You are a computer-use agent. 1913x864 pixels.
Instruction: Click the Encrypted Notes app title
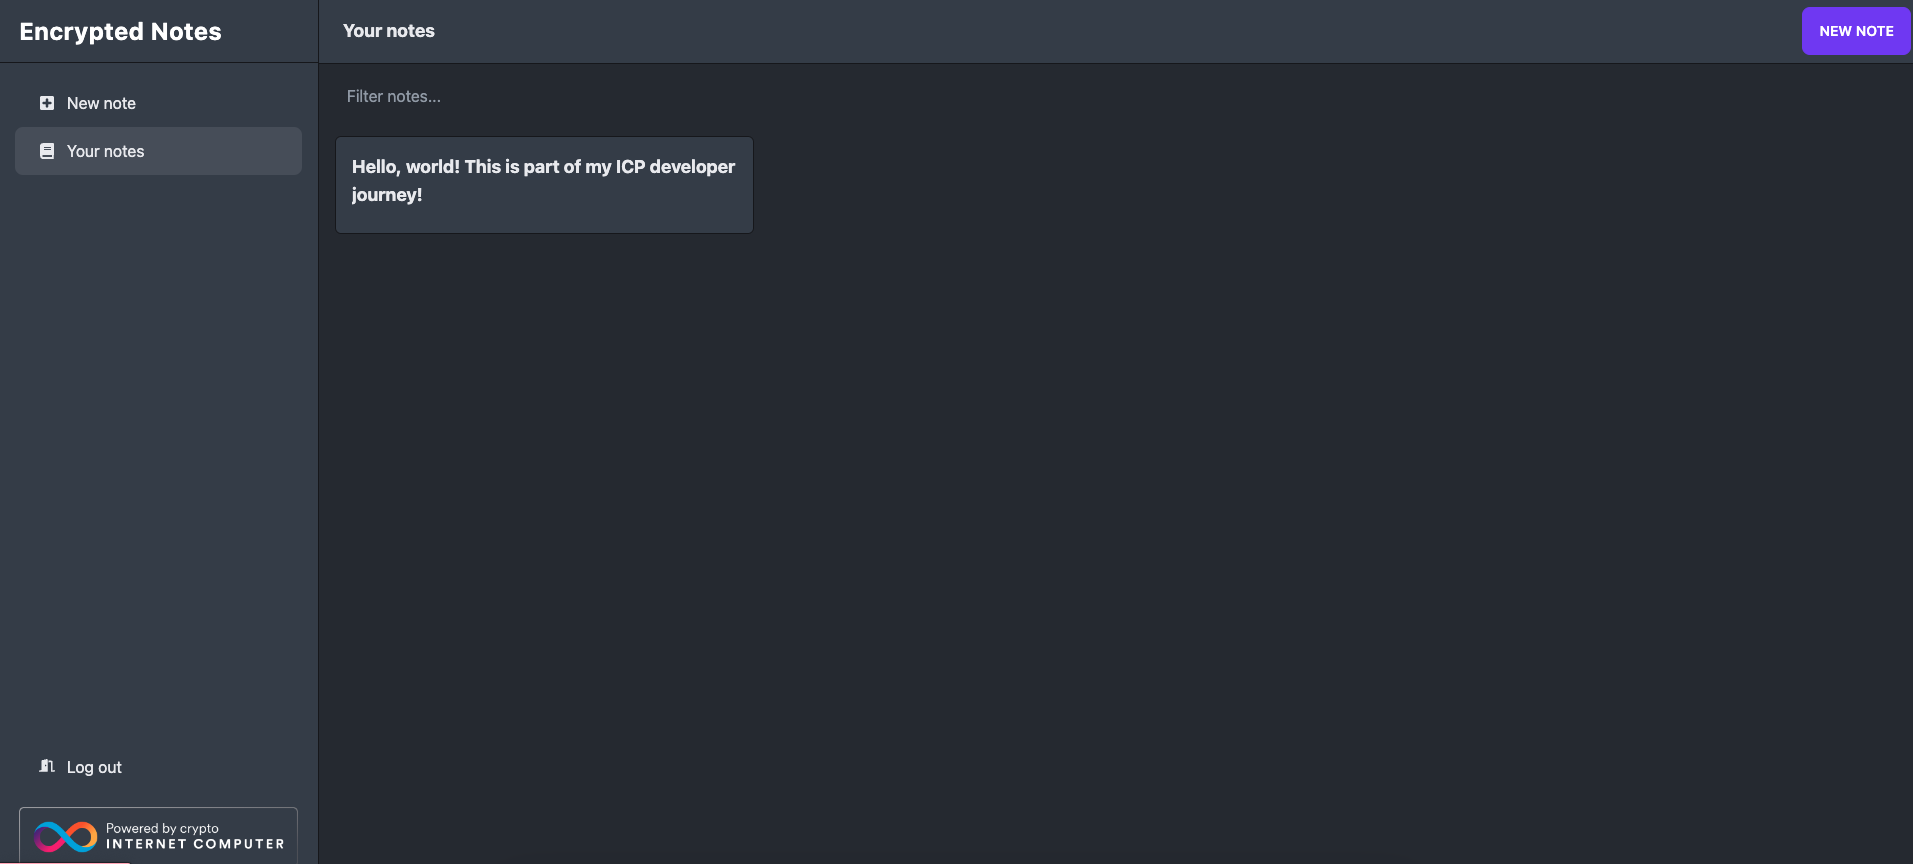(120, 32)
